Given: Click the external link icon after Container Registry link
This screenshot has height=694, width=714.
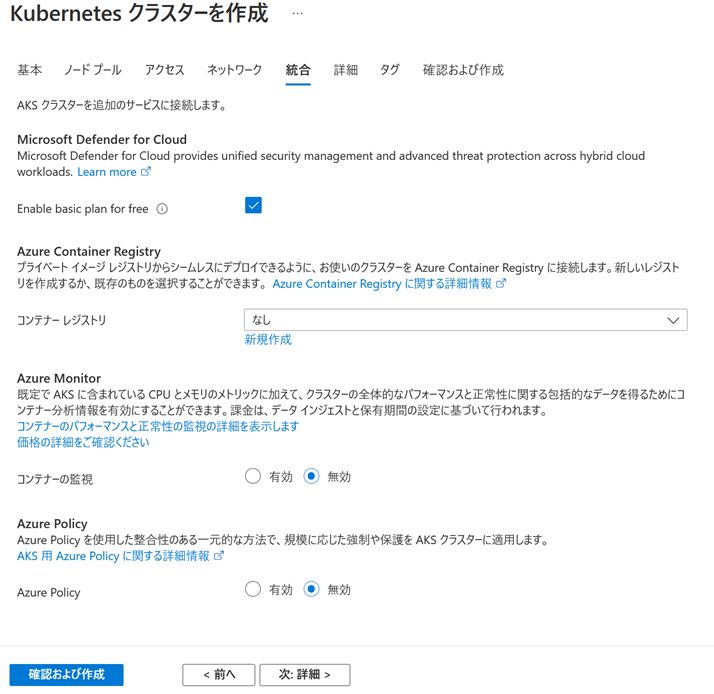Looking at the screenshot, I should tap(501, 284).
